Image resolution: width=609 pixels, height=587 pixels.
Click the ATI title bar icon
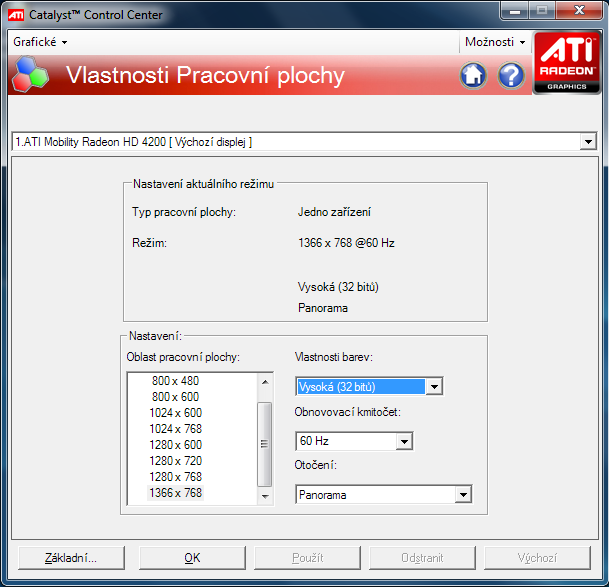point(16,15)
